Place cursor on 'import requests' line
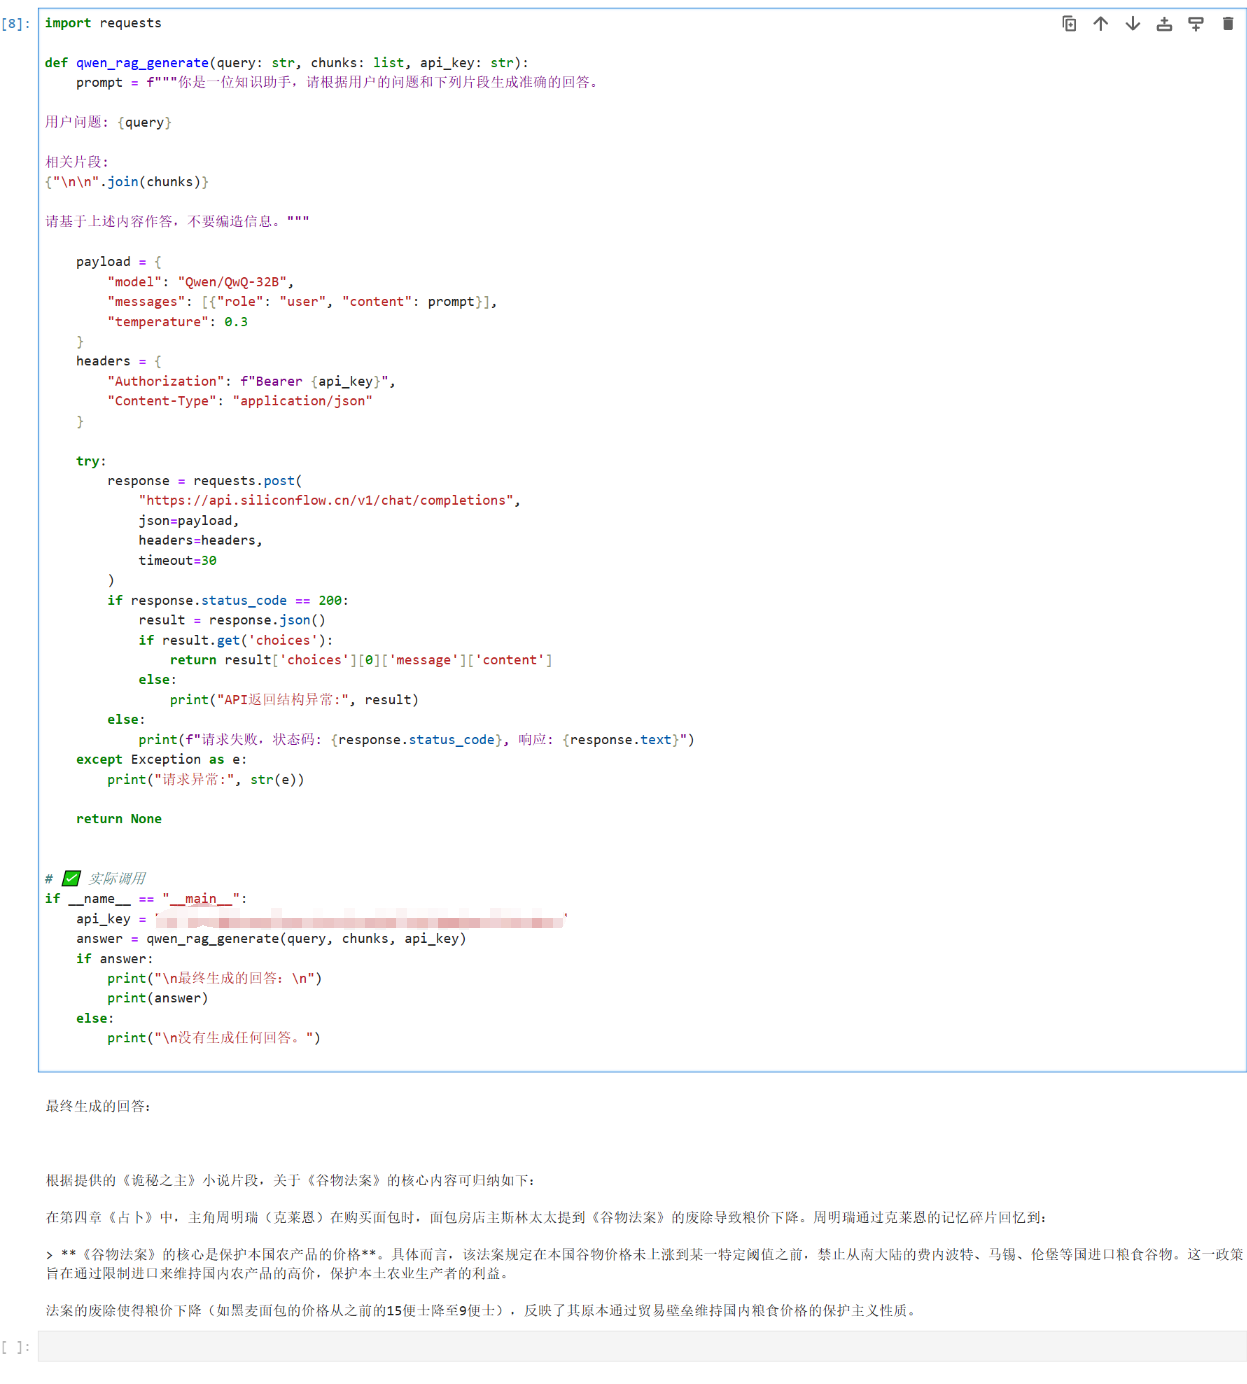Viewport: 1247px width, 1384px height. (x=103, y=23)
